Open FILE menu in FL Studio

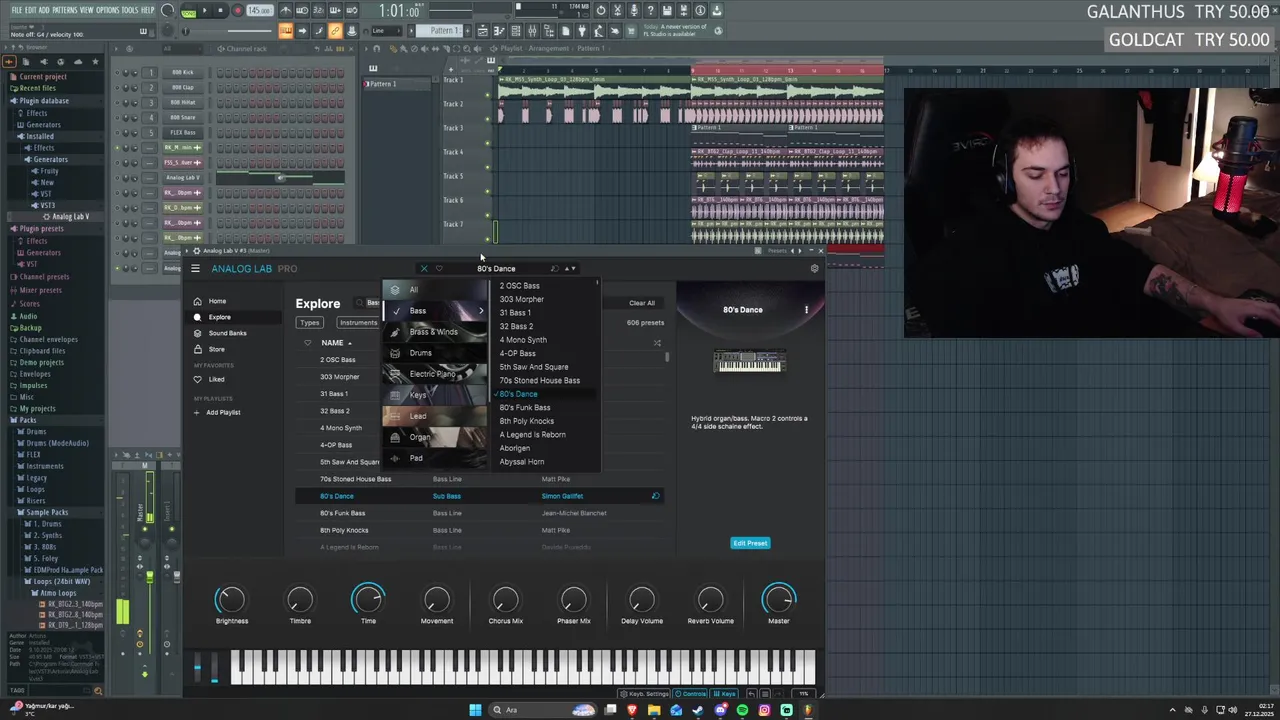click(x=16, y=10)
